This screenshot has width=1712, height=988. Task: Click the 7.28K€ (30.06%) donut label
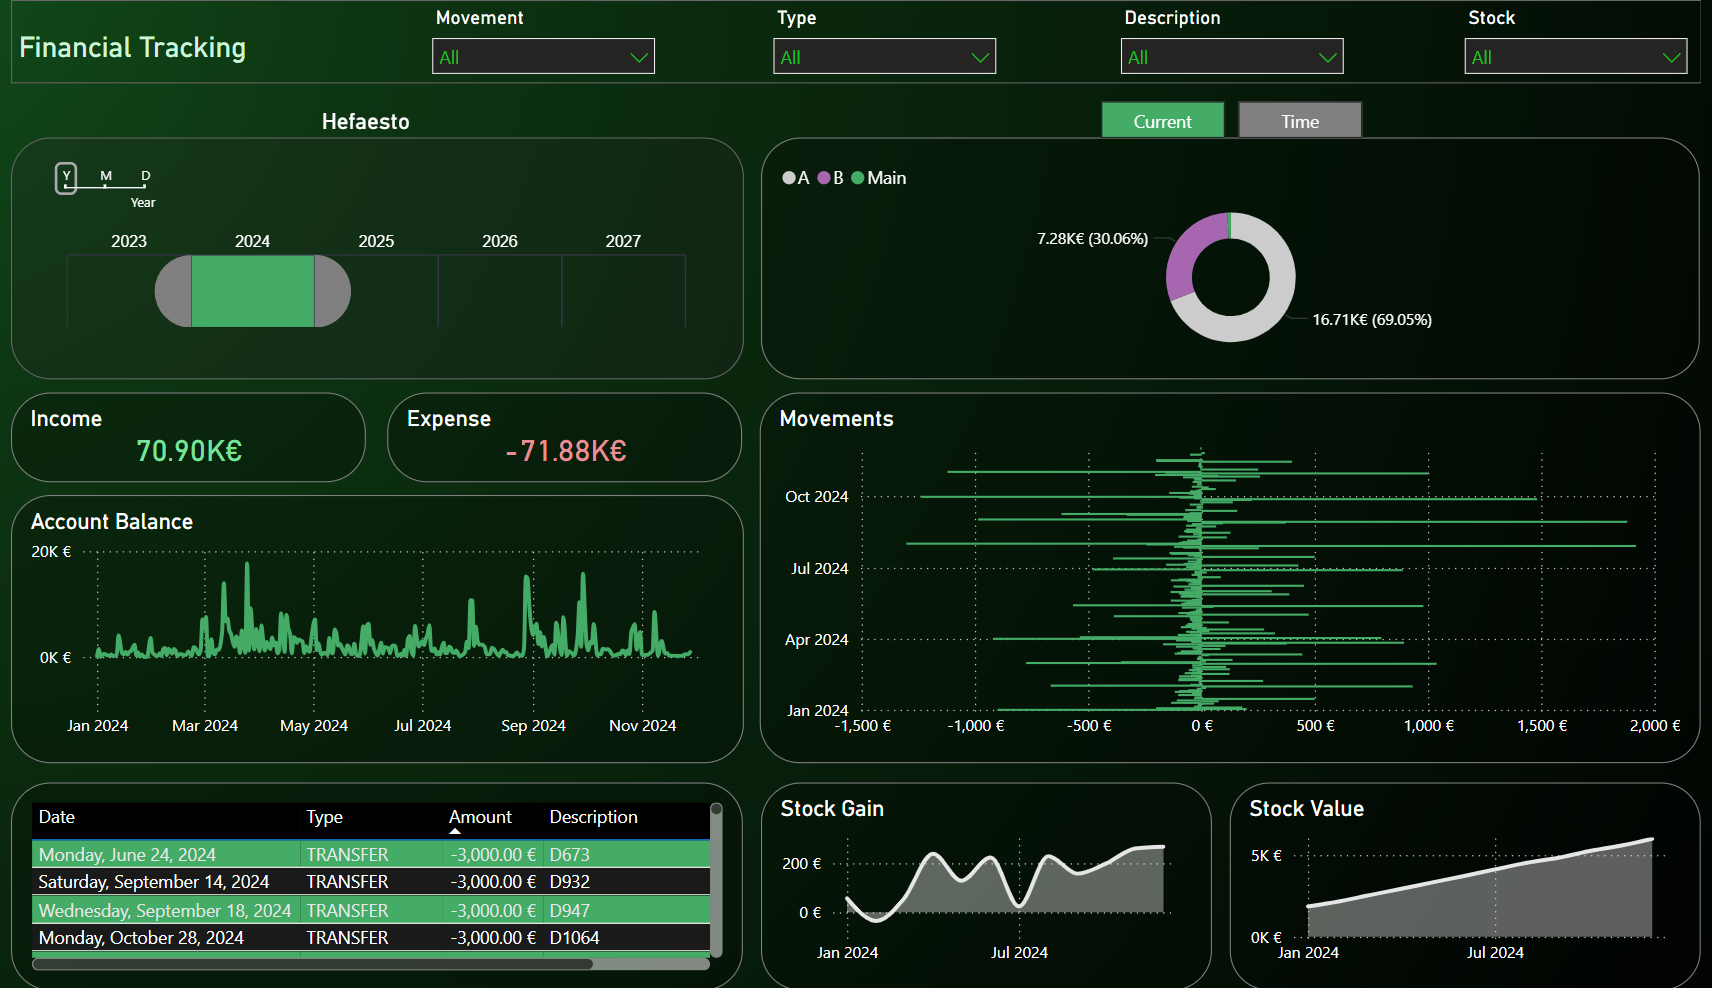point(1092,239)
